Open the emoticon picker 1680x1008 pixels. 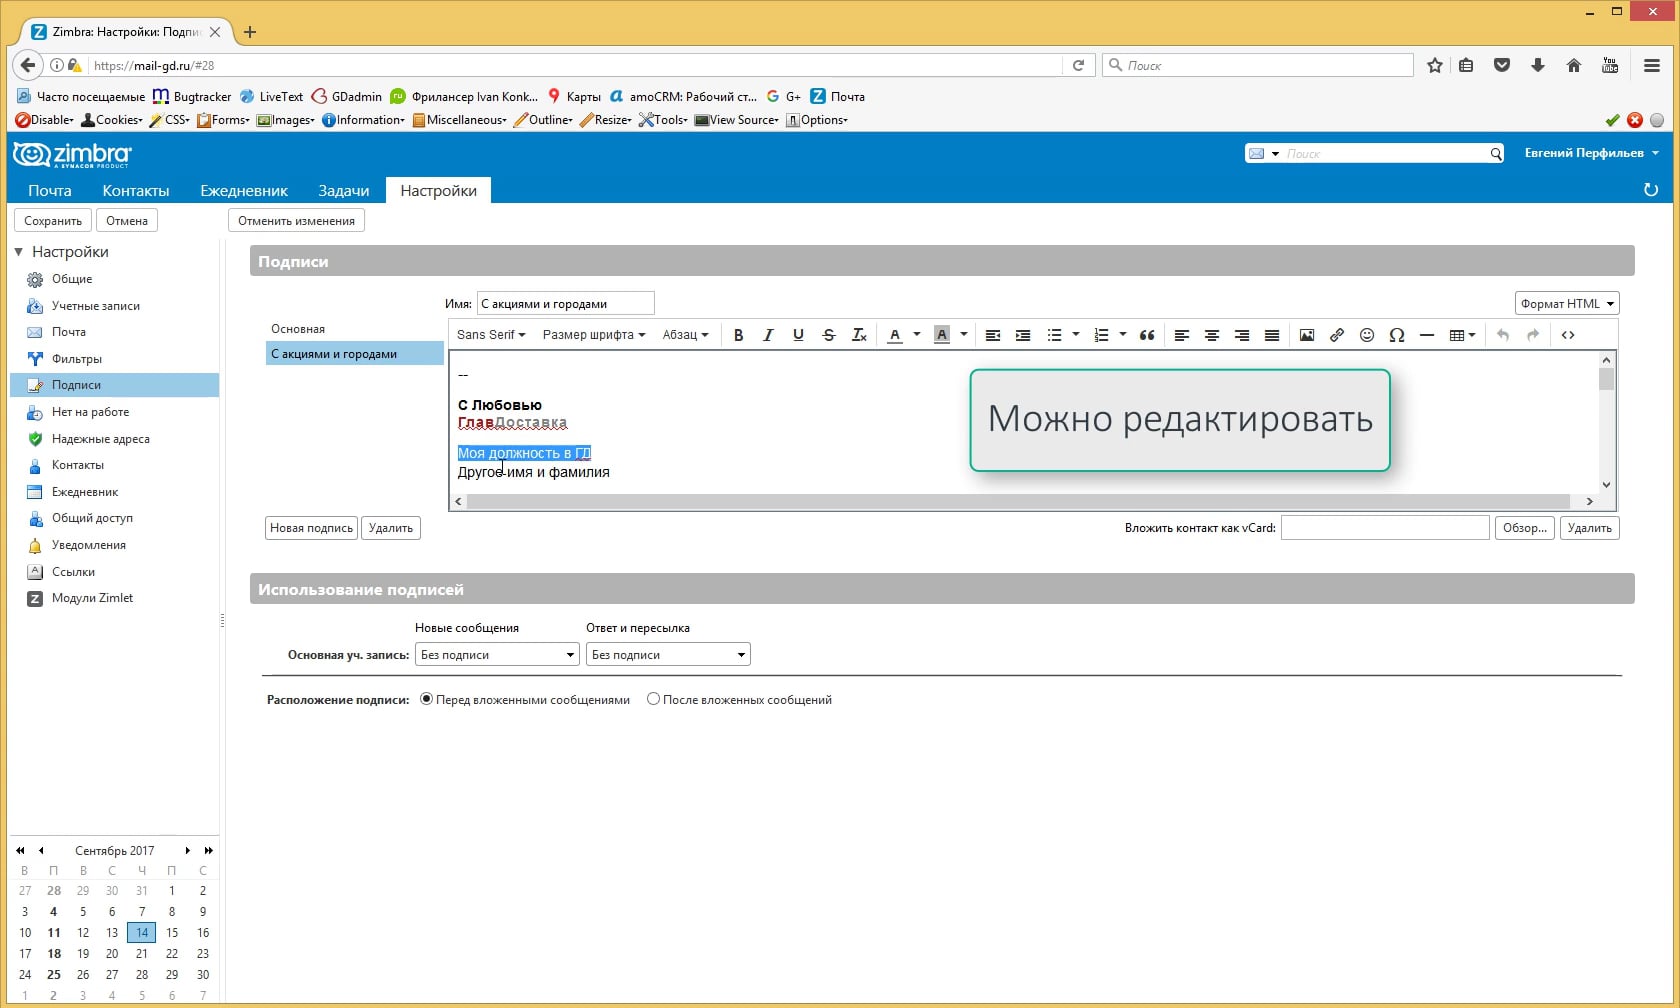(1366, 335)
